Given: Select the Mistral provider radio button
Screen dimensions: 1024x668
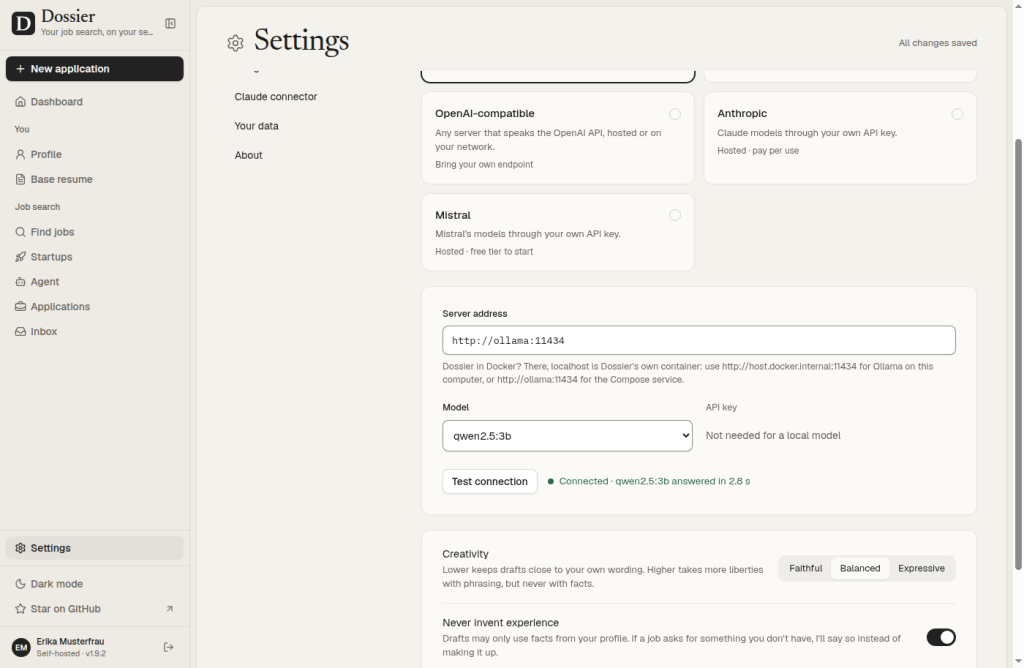Looking at the screenshot, I should (675, 215).
